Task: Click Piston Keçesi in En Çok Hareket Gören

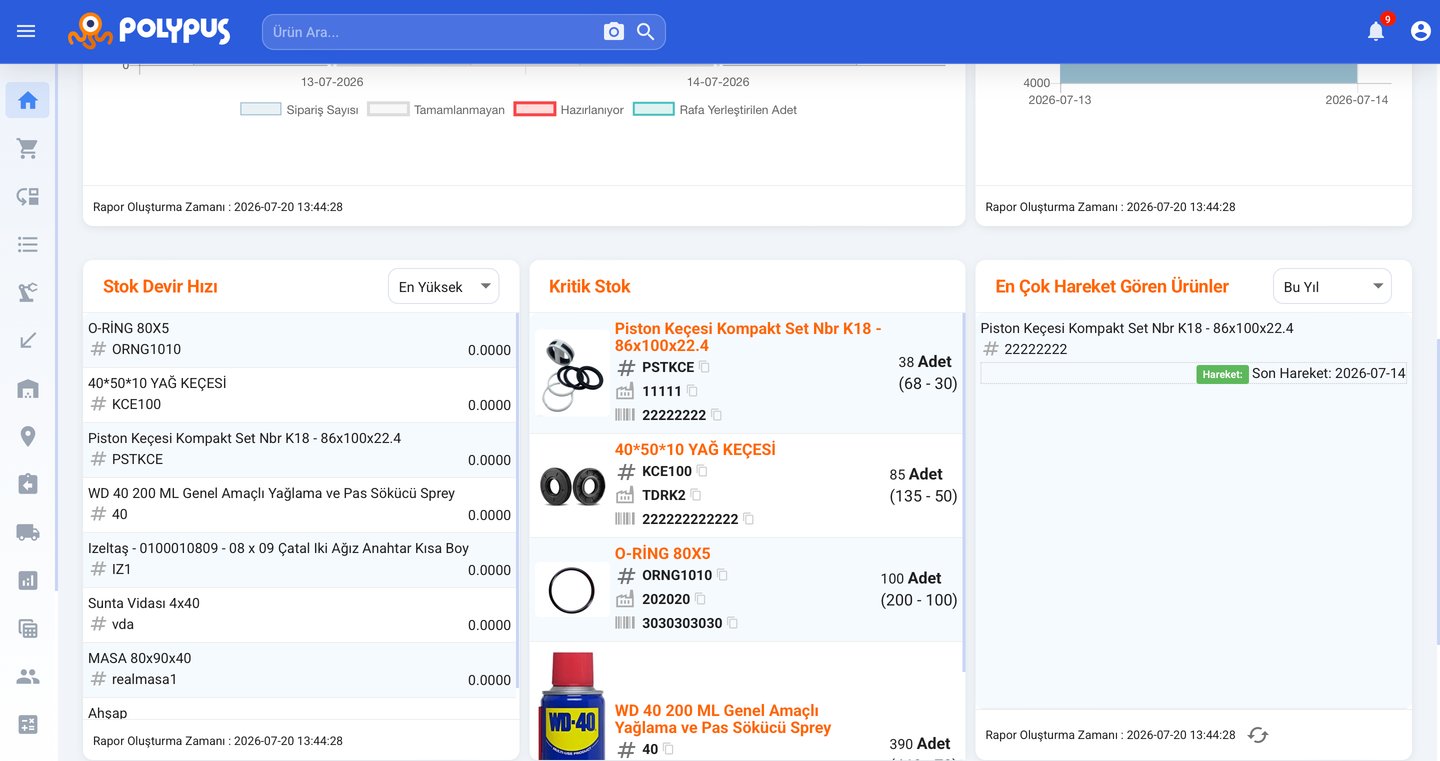Action: pyautogui.click(x=1137, y=328)
